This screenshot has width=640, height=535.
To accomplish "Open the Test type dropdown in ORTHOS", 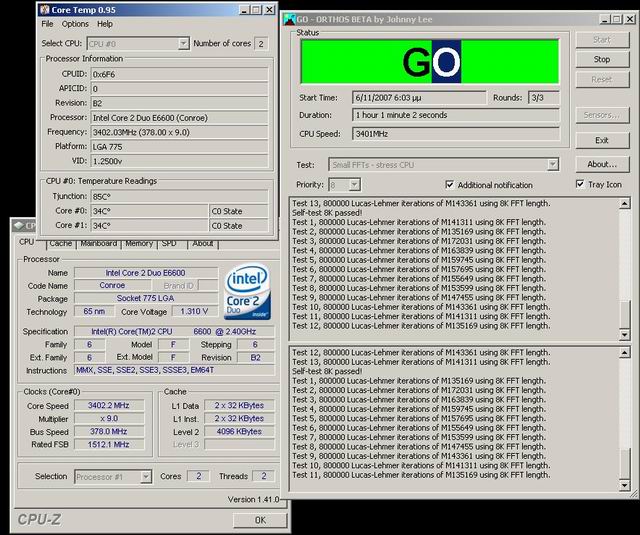I will [553, 165].
